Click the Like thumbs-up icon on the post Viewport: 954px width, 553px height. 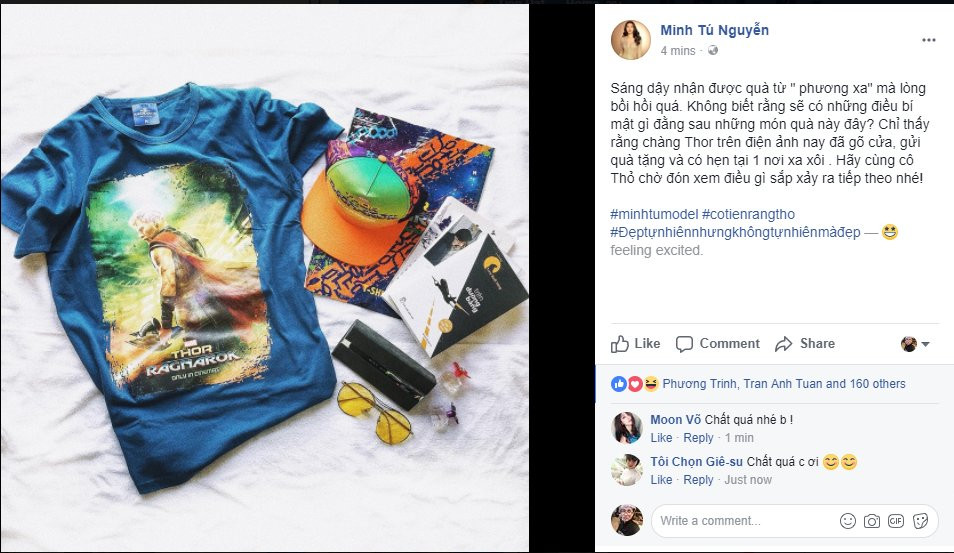tap(620, 344)
